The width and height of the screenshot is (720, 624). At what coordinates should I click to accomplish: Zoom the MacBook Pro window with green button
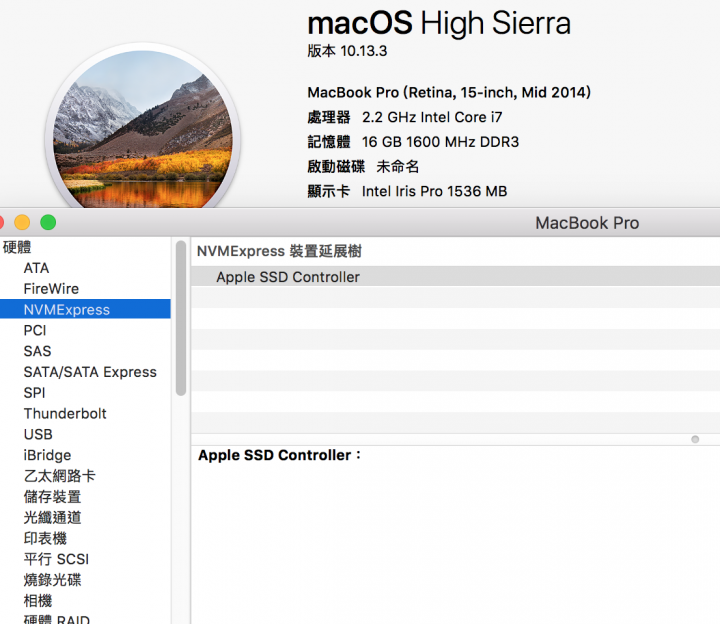pos(48,222)
